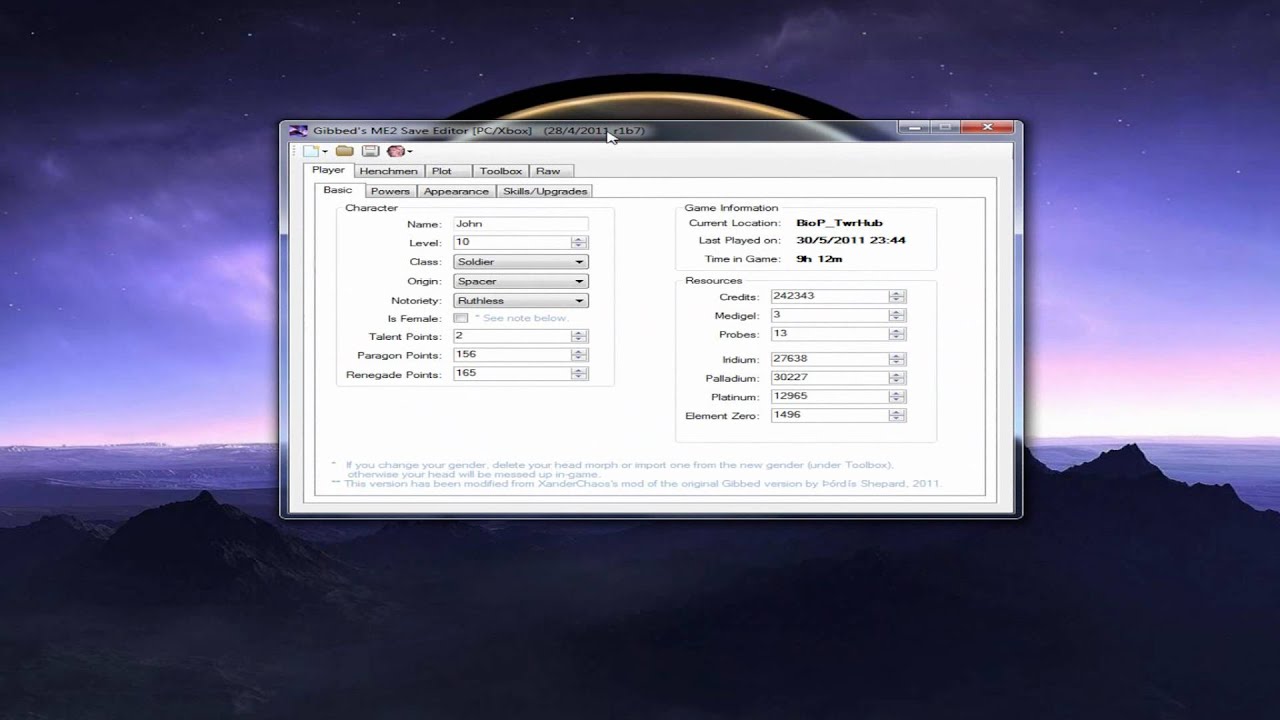Screen dimensions: 1280x720
Task: Click the Iridium value field
Action: (830, 359)
